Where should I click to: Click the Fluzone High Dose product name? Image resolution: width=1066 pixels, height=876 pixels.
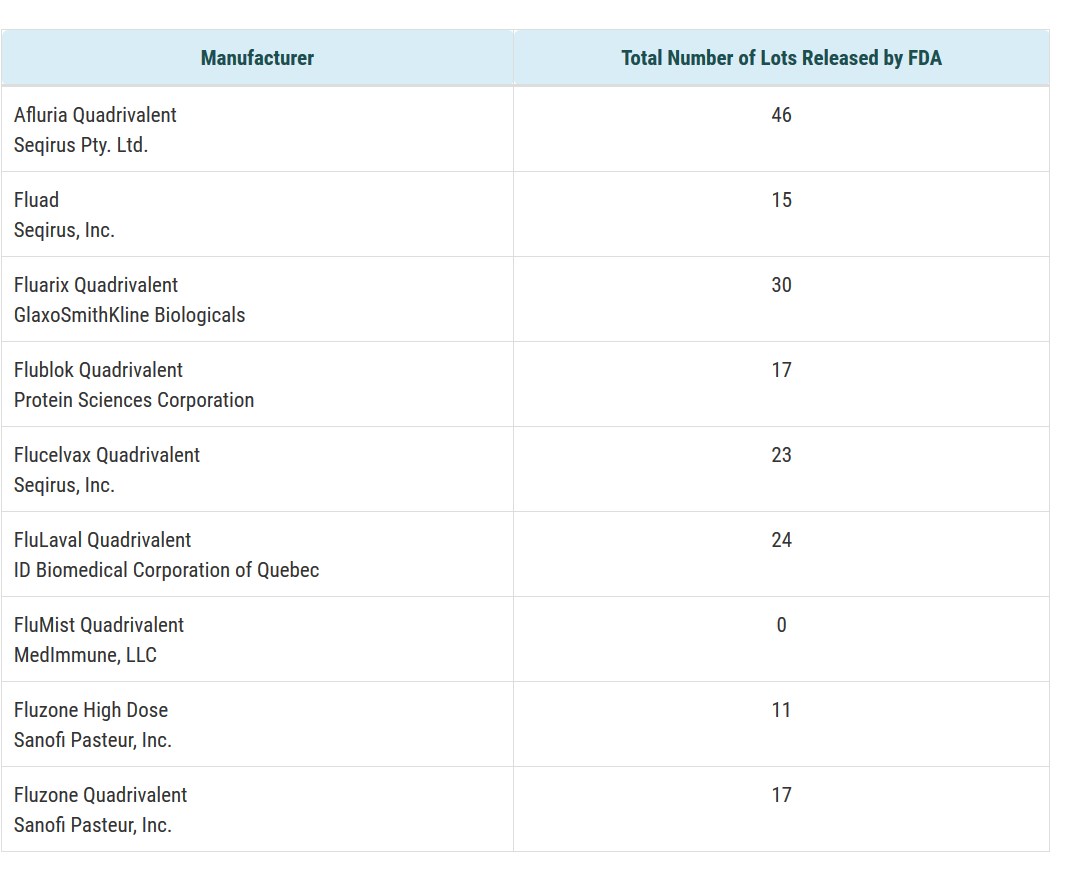point(91,710)
